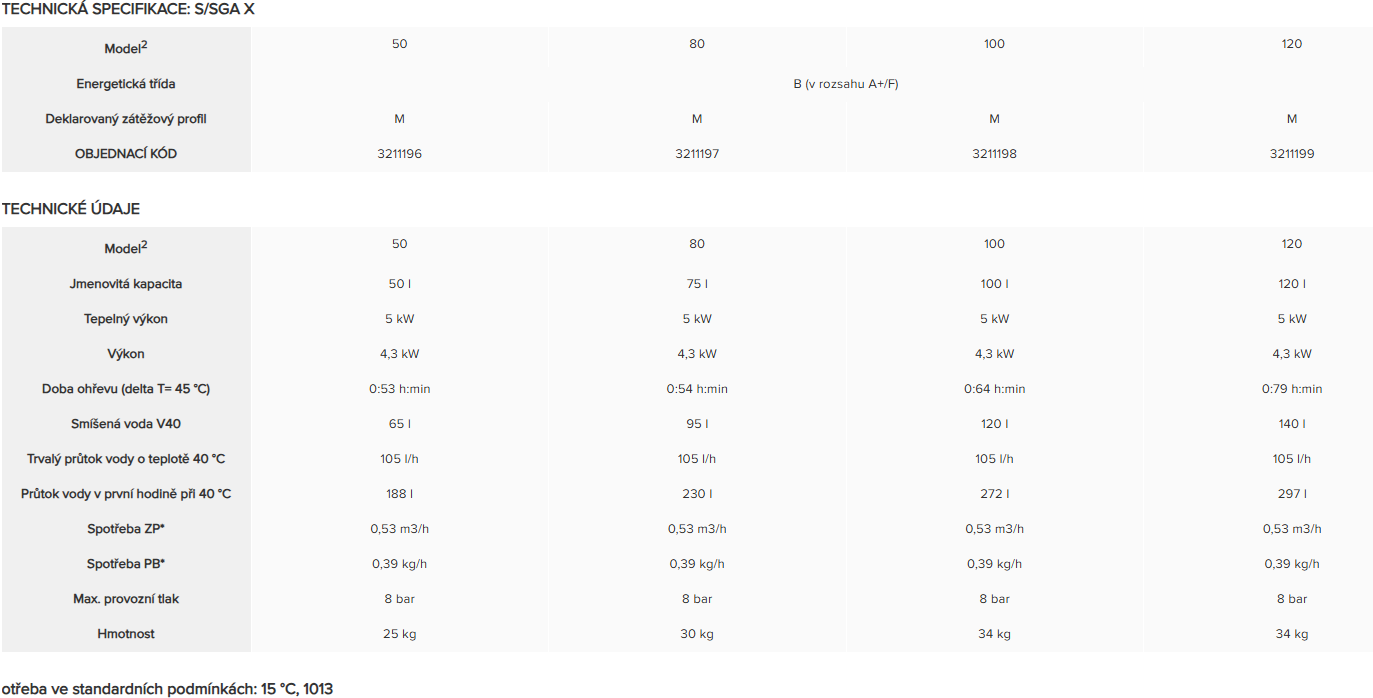Select order code 3211197

pyautogui.click(x=697, y=154)
